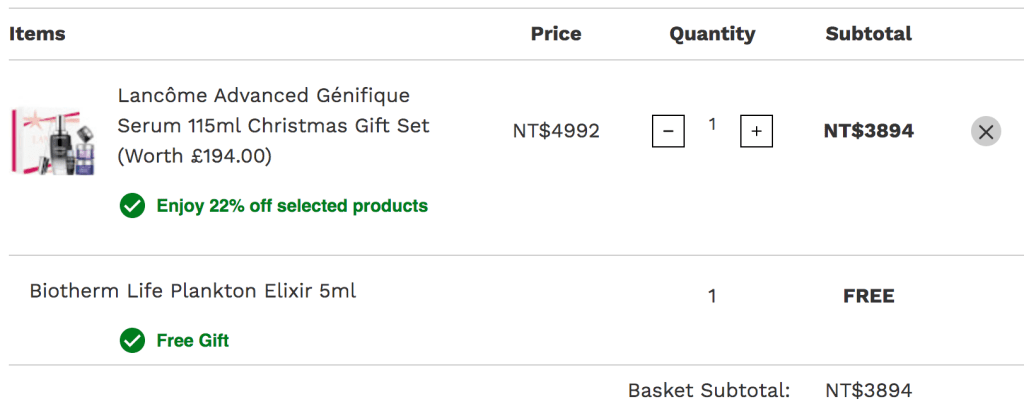Click the Biotherm gift quantity 1
The height and width of the screenshot is (416, 1024).
click(712, 296)
